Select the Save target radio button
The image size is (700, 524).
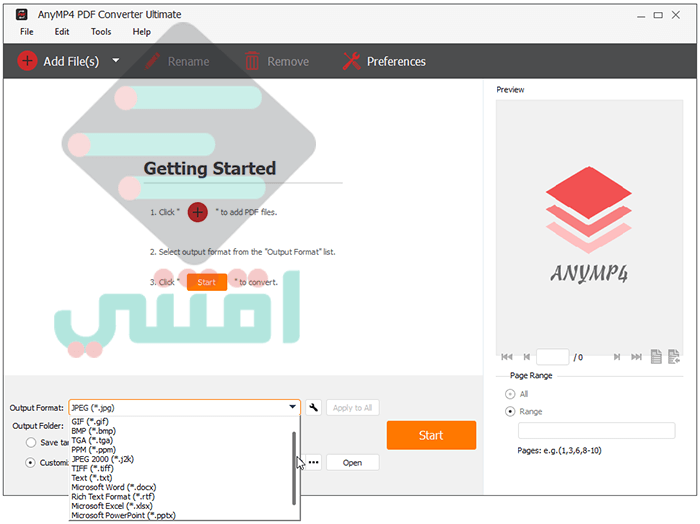click(31, 442)
